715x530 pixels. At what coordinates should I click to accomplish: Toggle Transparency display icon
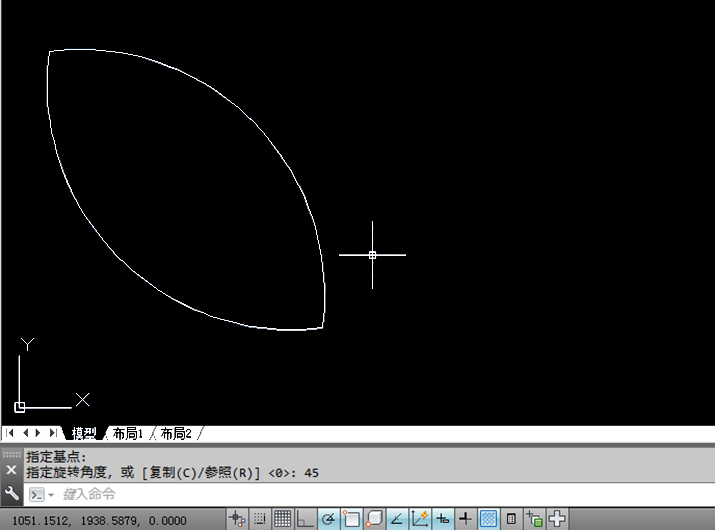[x=488, y=519]
